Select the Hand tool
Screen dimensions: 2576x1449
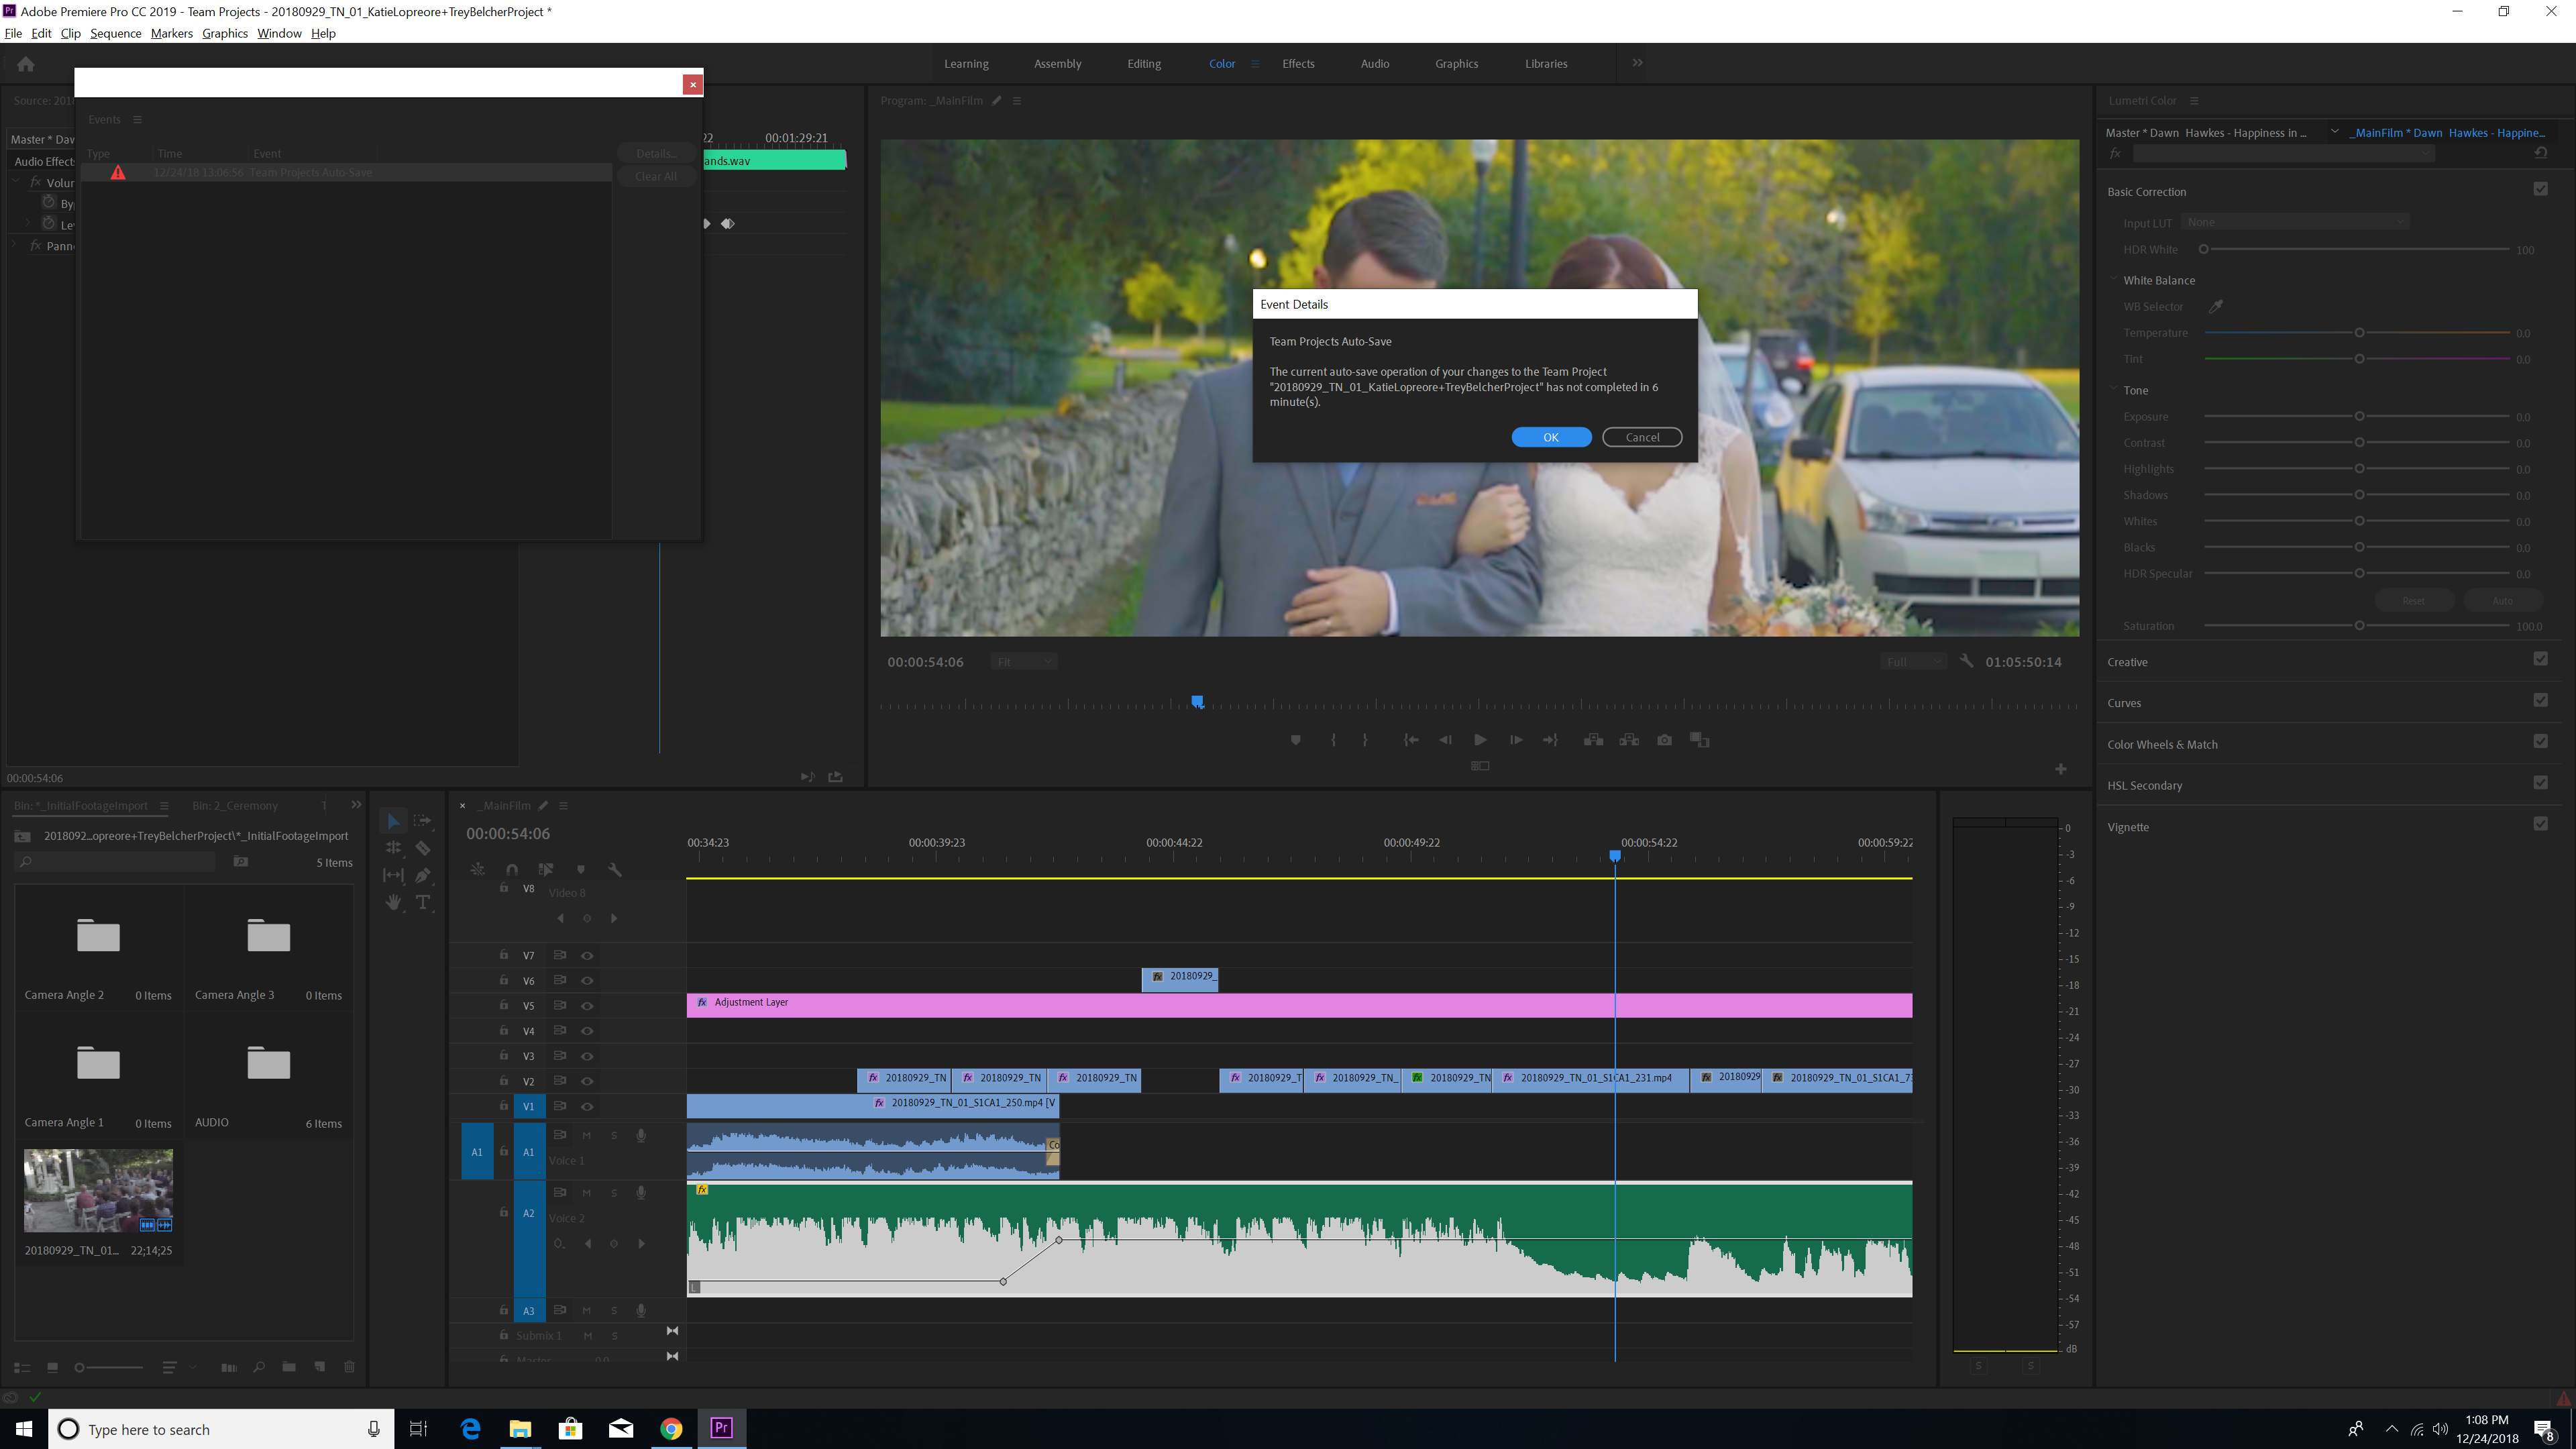[x=393, y=902]
